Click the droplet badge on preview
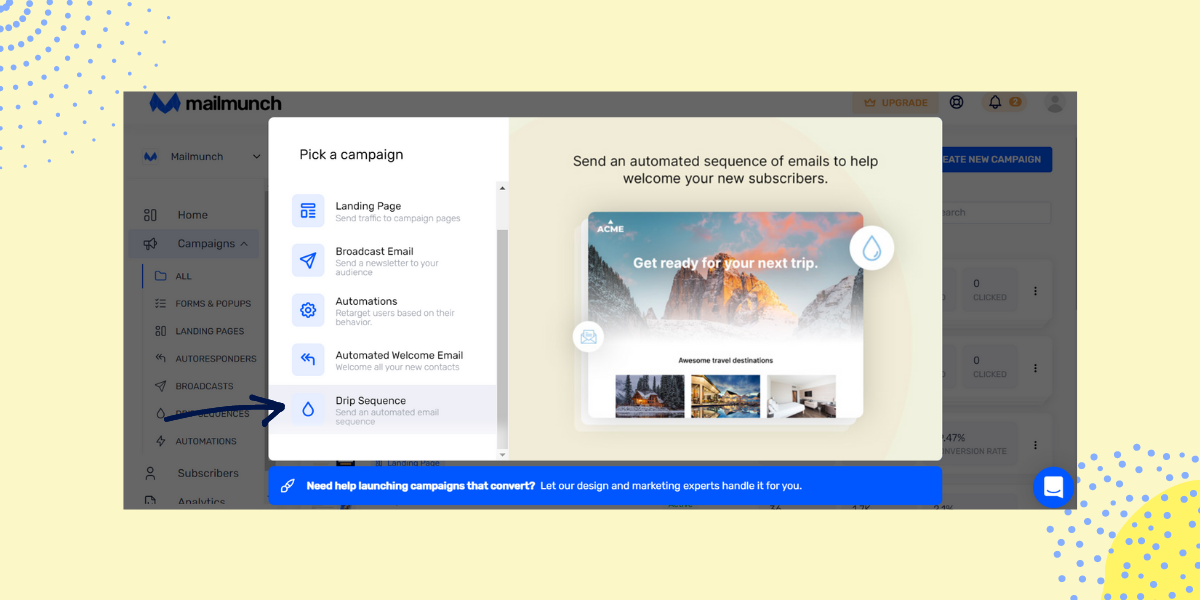 872,249
